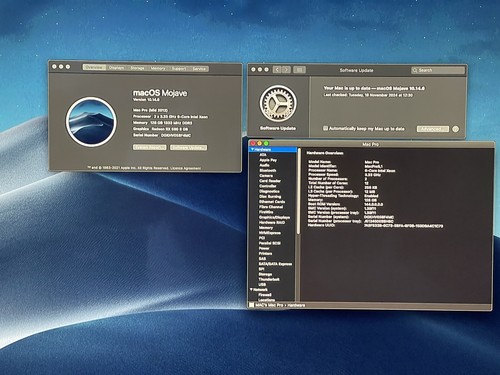This screenshot has width=500, height=375.
Task: Select SAS in the sidebar
Action: point(262,259)
